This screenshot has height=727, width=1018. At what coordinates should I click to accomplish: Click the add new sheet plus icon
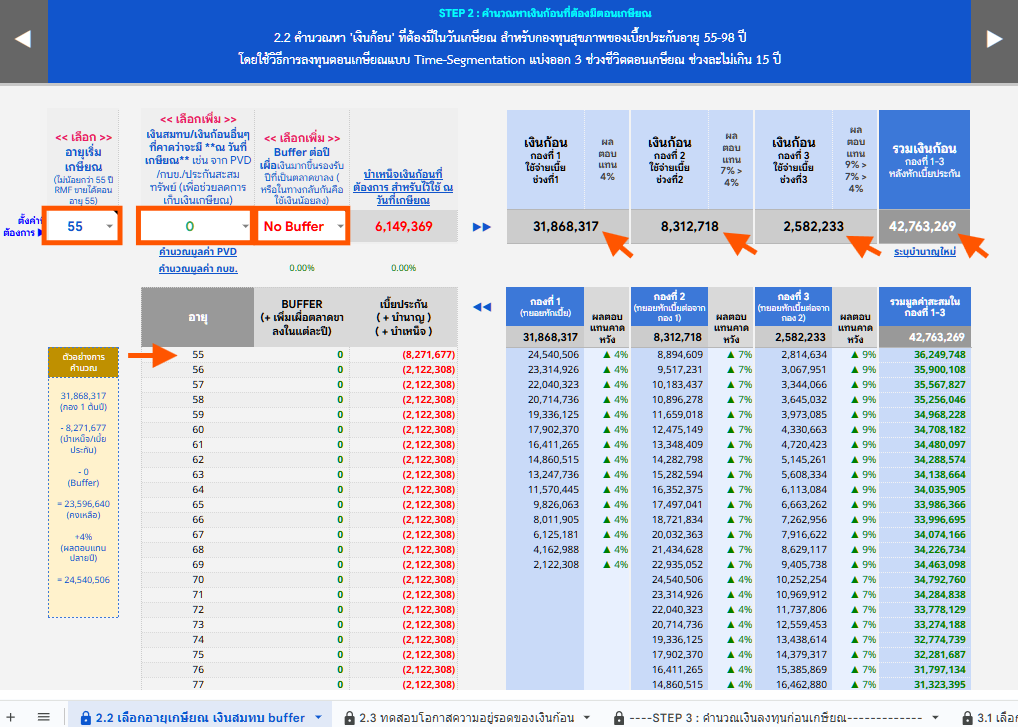coord(14,716)
